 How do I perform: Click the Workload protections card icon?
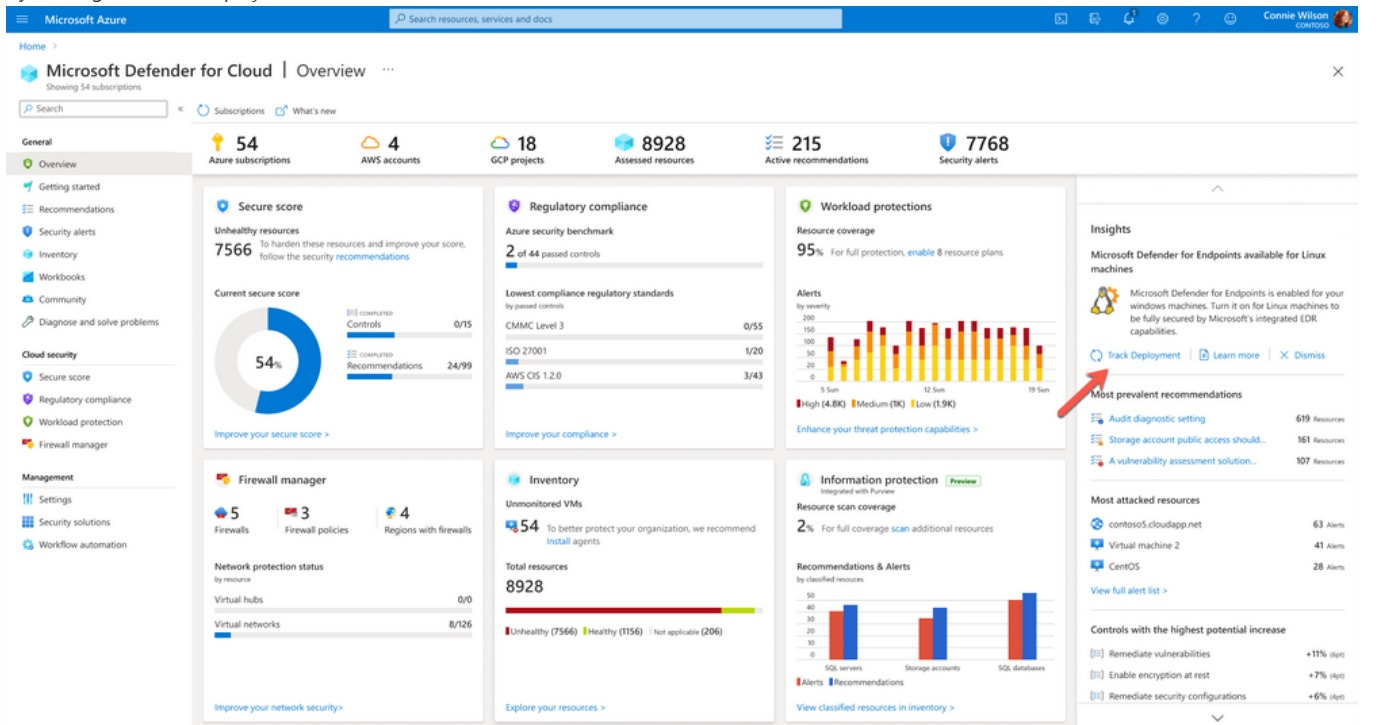[x=805, y=206]
